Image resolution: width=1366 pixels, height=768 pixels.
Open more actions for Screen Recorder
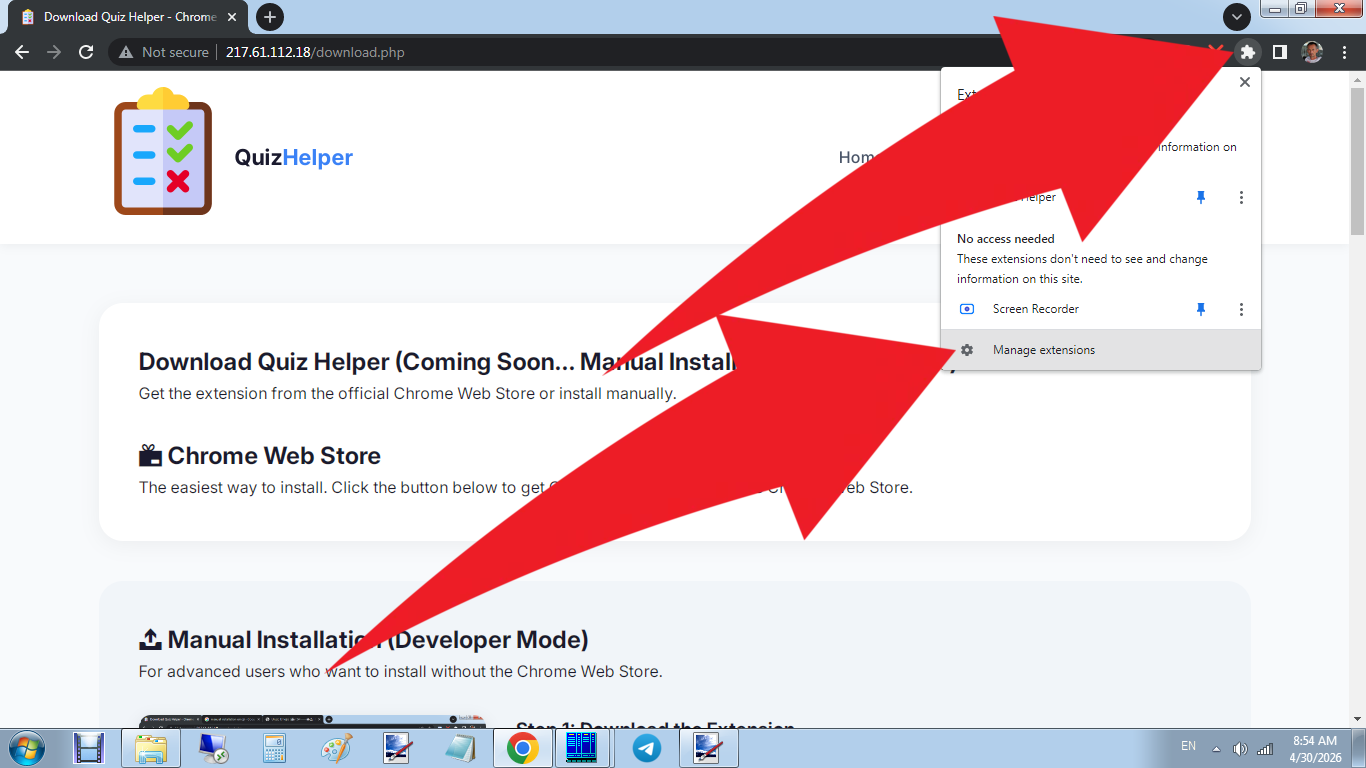point(1241,310)
